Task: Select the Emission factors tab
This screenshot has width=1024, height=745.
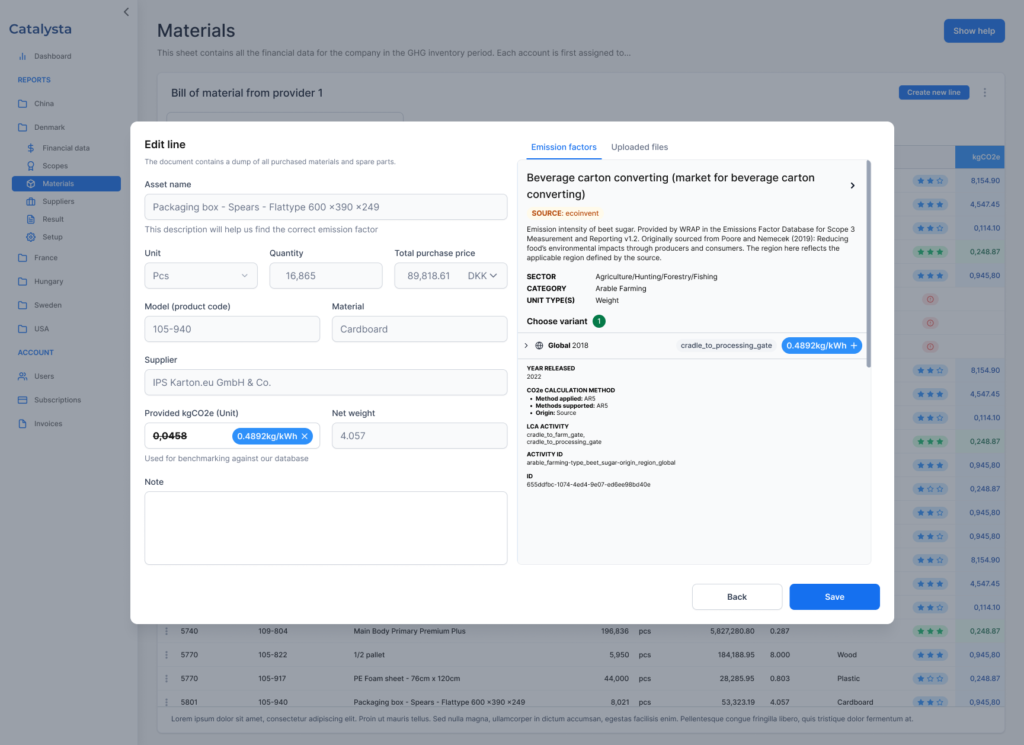Action: coord(563,147)
